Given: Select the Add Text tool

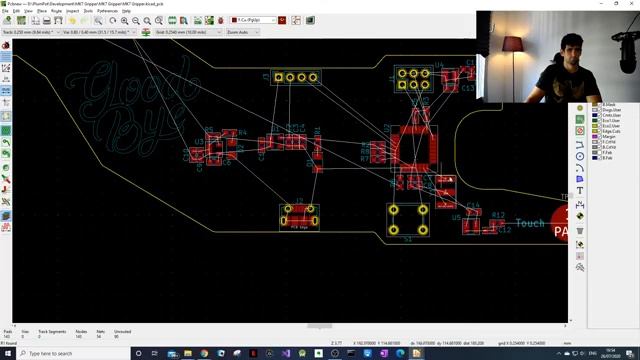Looking at the screenshot, I should point(580,191).
